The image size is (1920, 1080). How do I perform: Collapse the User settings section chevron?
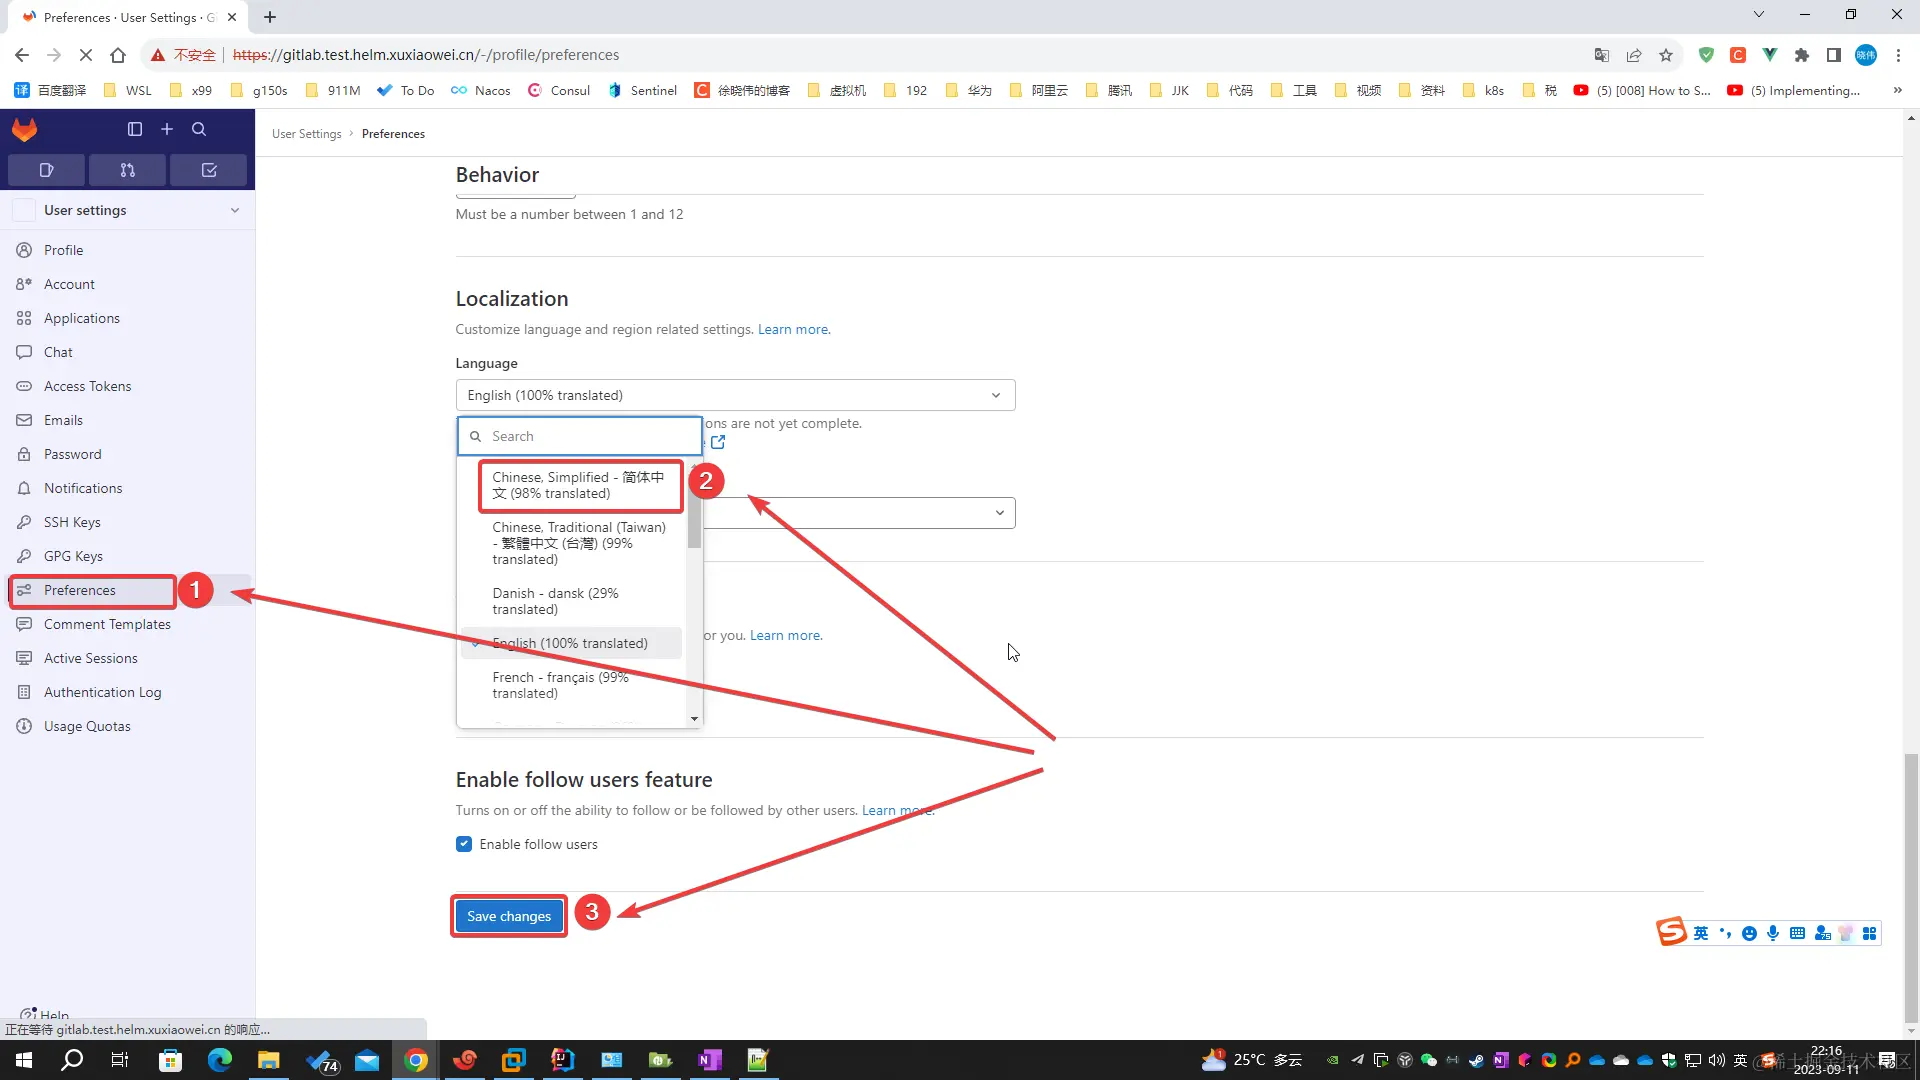[235, 210]
